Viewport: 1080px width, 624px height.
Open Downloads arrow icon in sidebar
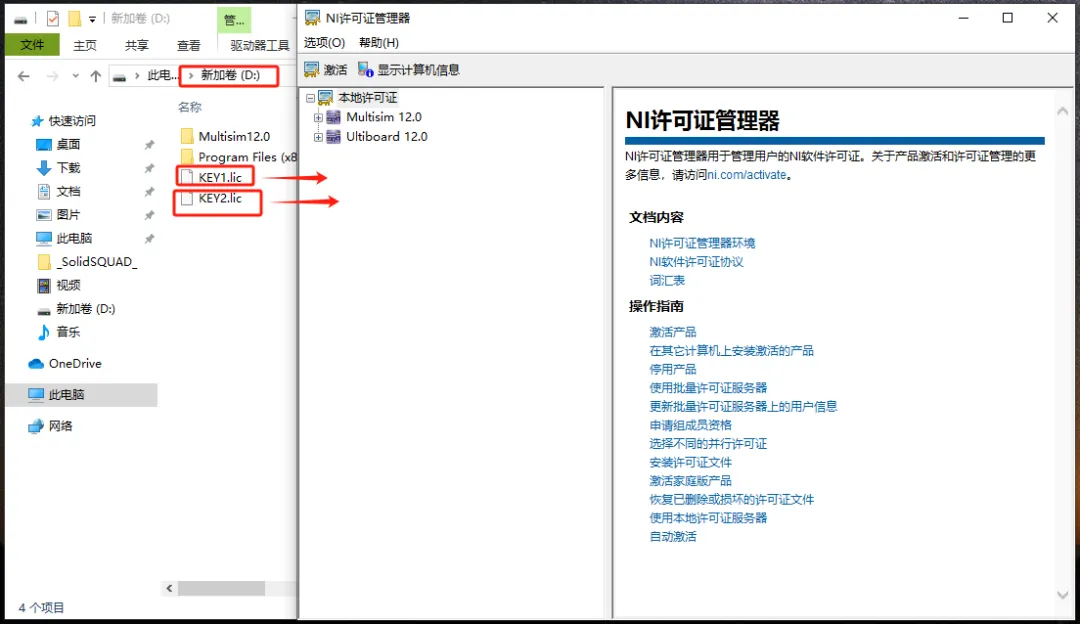(x=43, y=168)
